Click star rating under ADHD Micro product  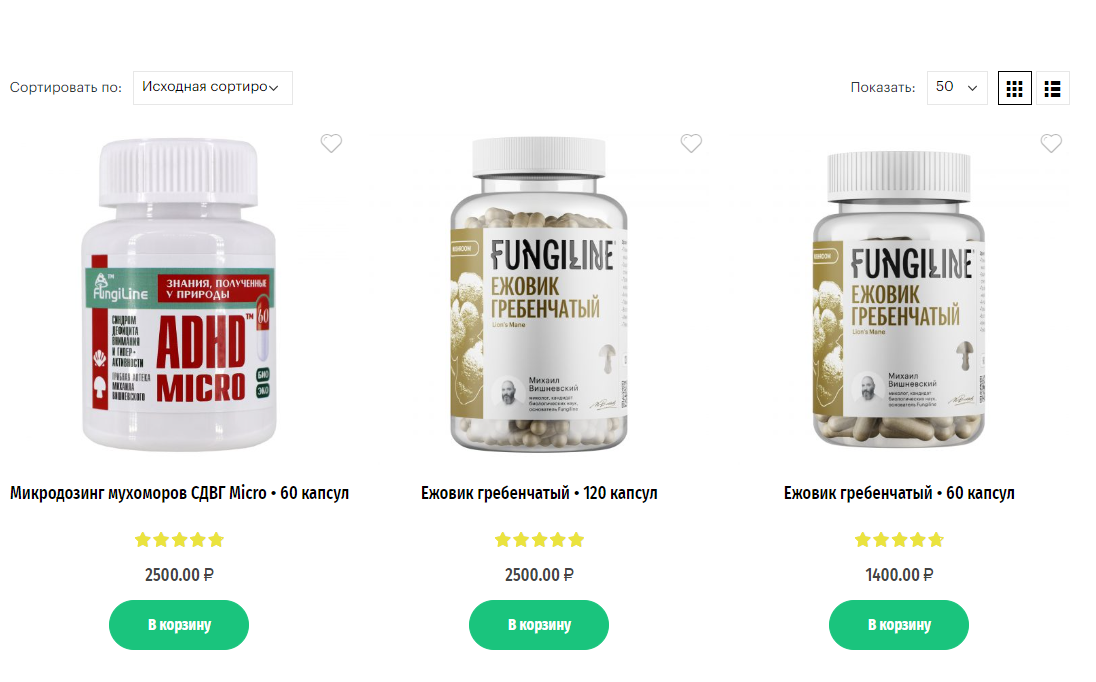click(179, 539)
